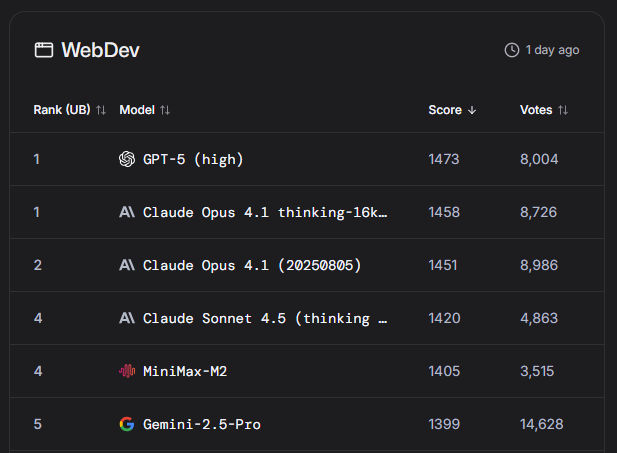Click the Rank (UB) column header
617x453 pixels.
tap(62, 110)
